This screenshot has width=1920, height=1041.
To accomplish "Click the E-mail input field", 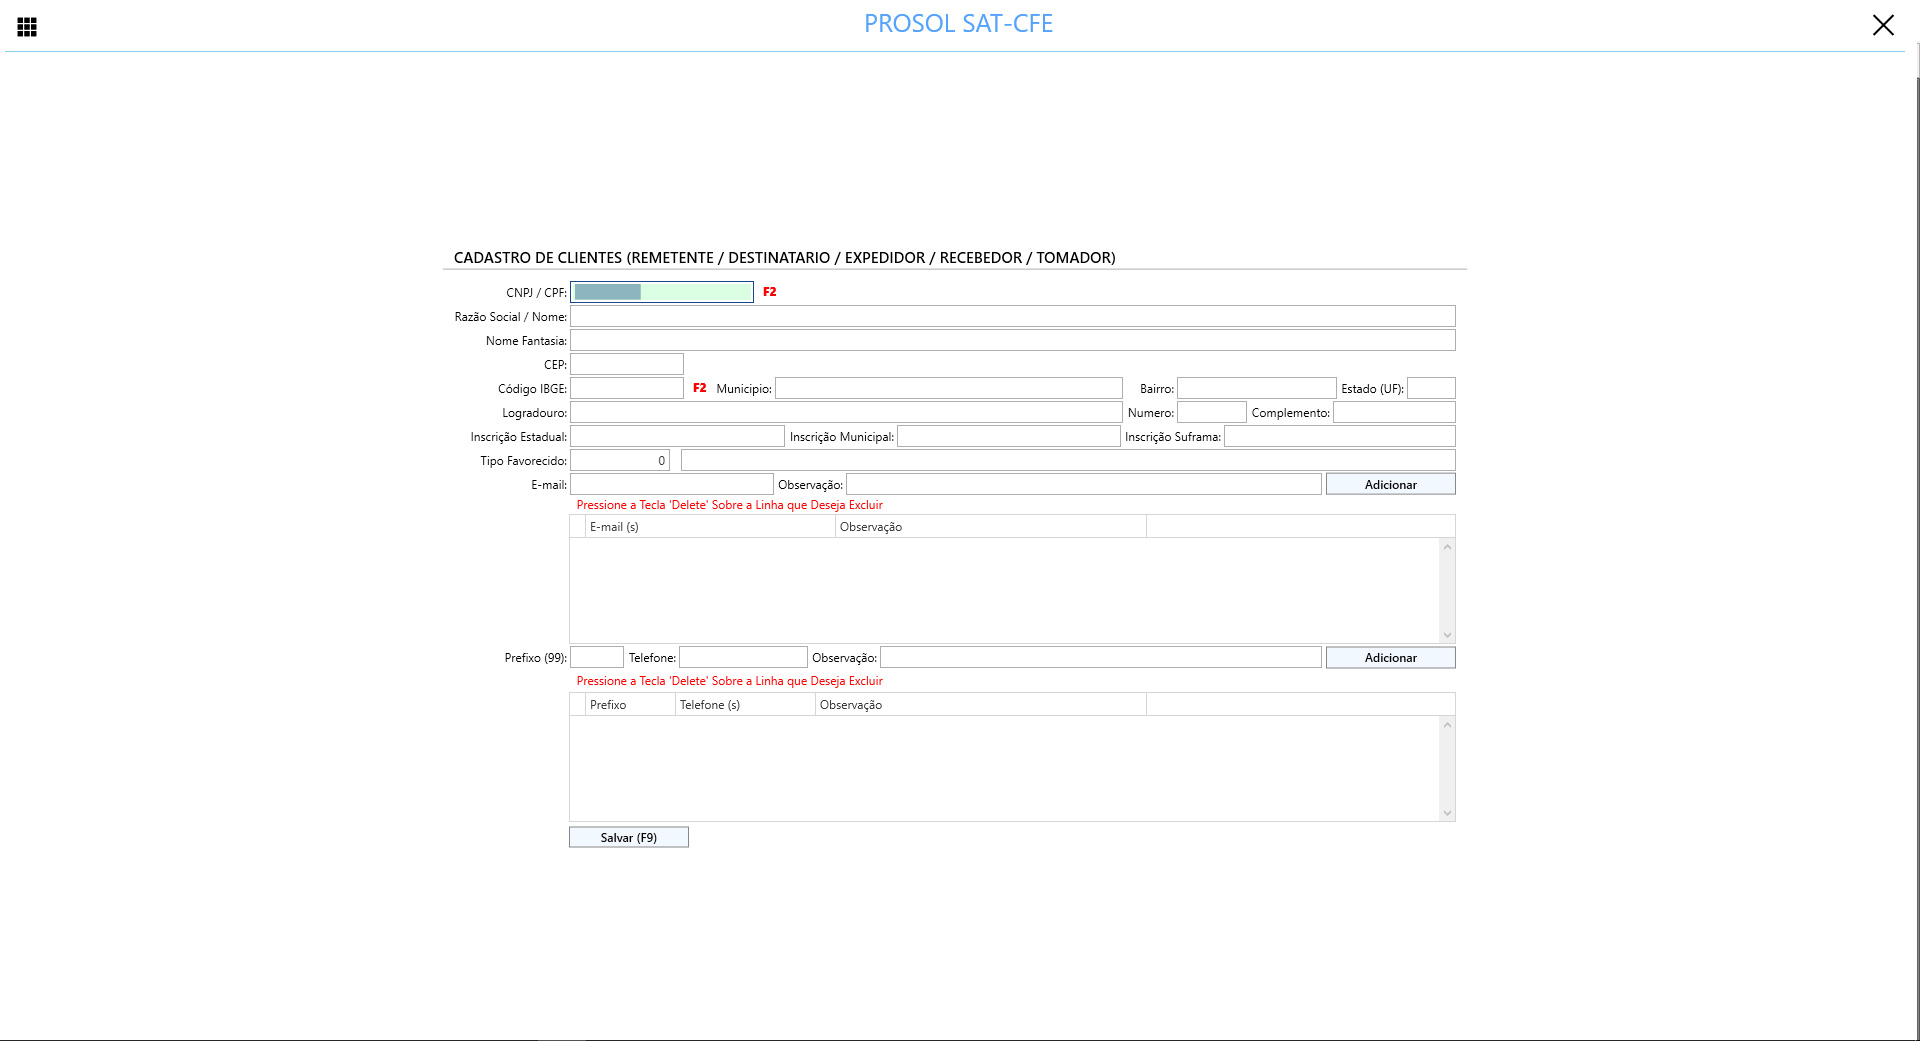I will pos(671,484).
